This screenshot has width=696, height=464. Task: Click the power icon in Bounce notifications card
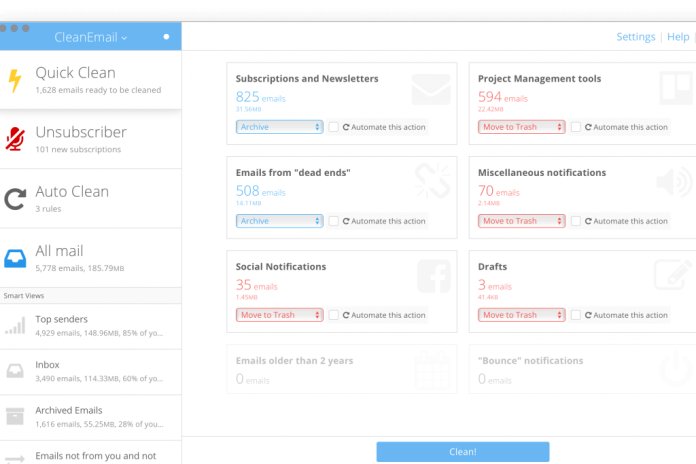pyautogui.click(x=676, y=368)
